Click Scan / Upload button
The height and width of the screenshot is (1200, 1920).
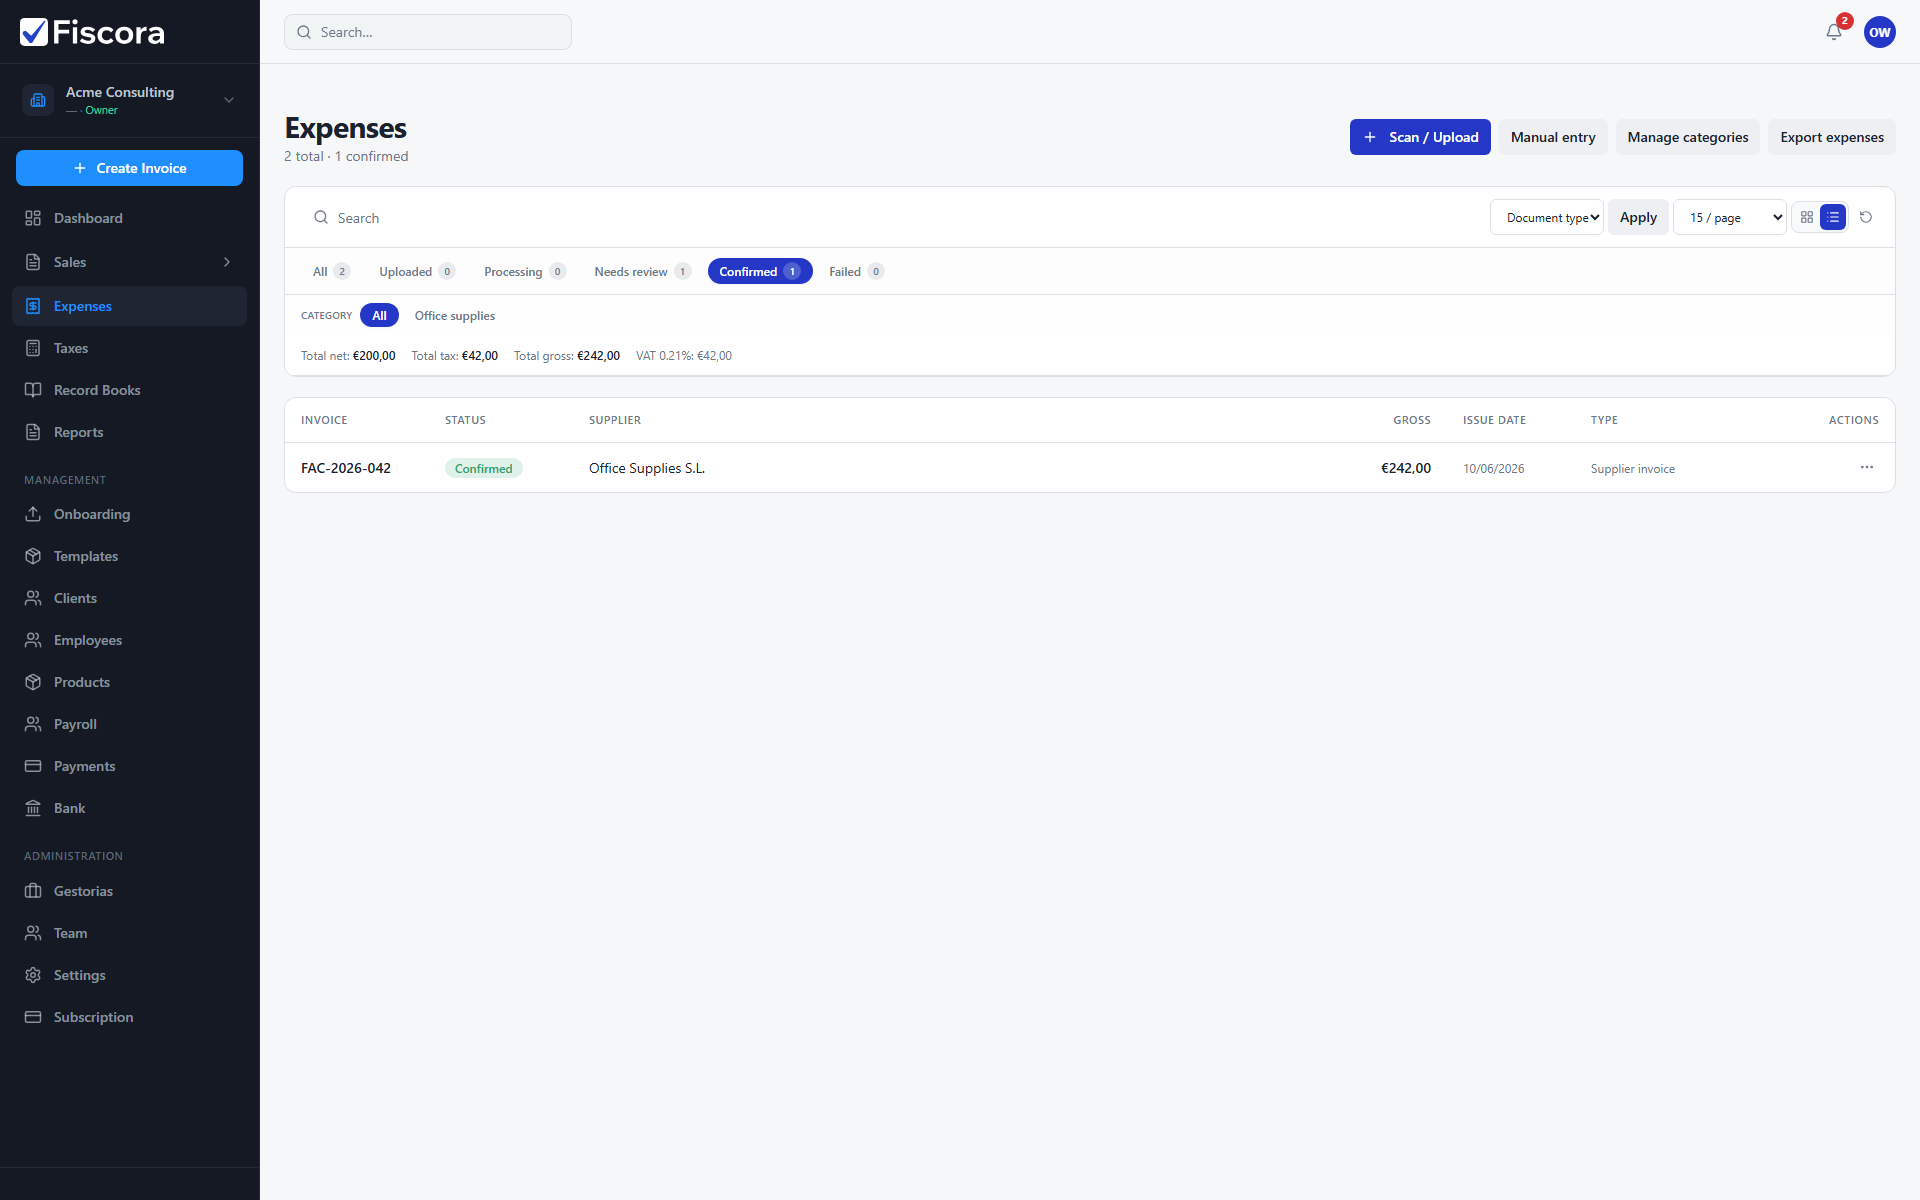click(1420, 137)
